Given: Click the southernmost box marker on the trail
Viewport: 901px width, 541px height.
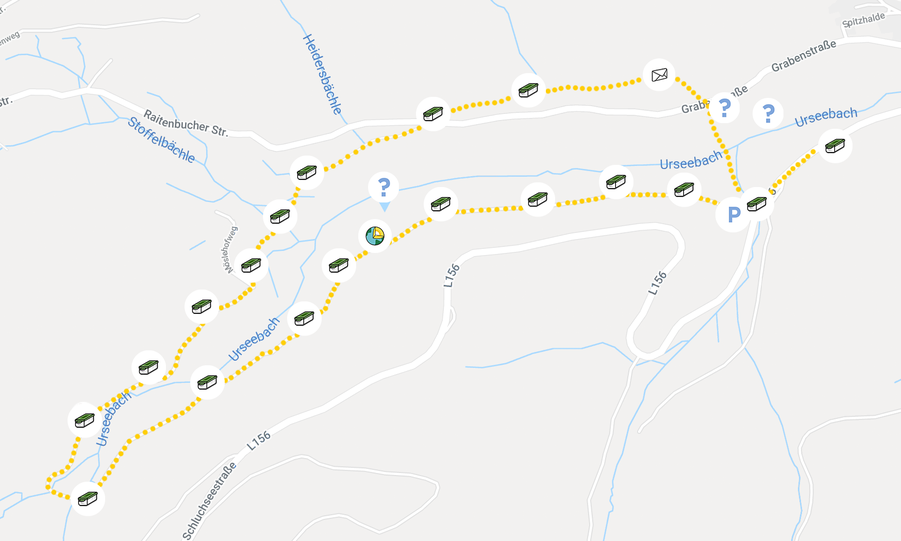Looking at the screenshot, I should pyautogui.click(x=88, y=498).
